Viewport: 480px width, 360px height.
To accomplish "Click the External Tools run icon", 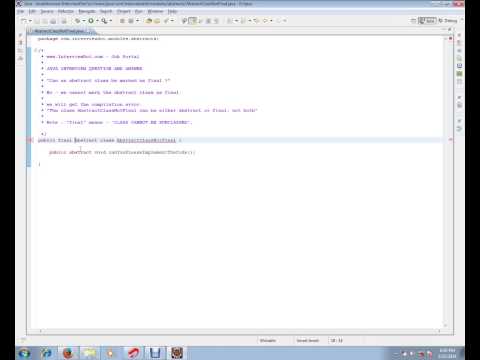I will point(104,21).
